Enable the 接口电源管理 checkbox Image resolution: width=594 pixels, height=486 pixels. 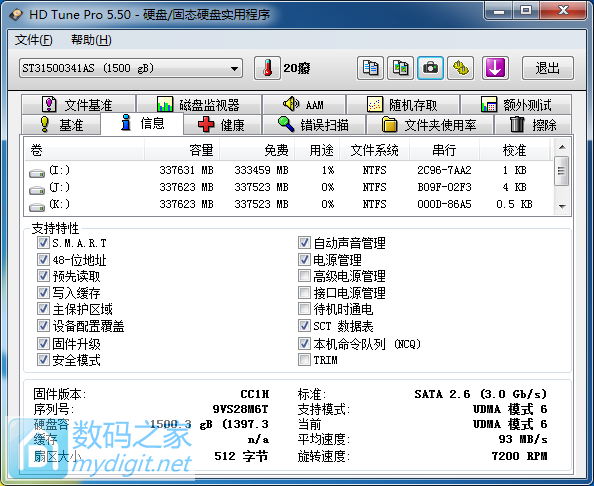[x=304, y=293]
